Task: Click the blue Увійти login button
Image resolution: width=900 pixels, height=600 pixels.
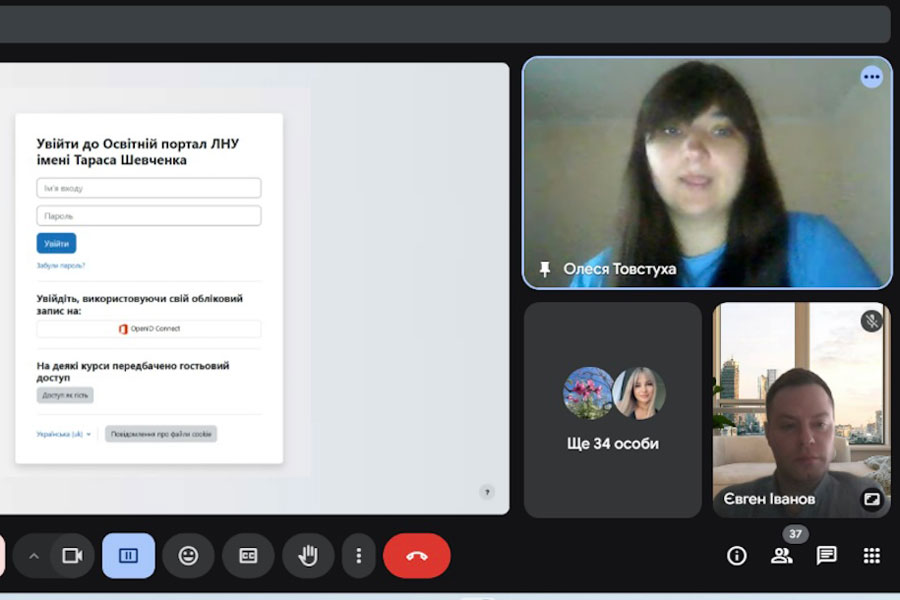Action: (56, 243)
